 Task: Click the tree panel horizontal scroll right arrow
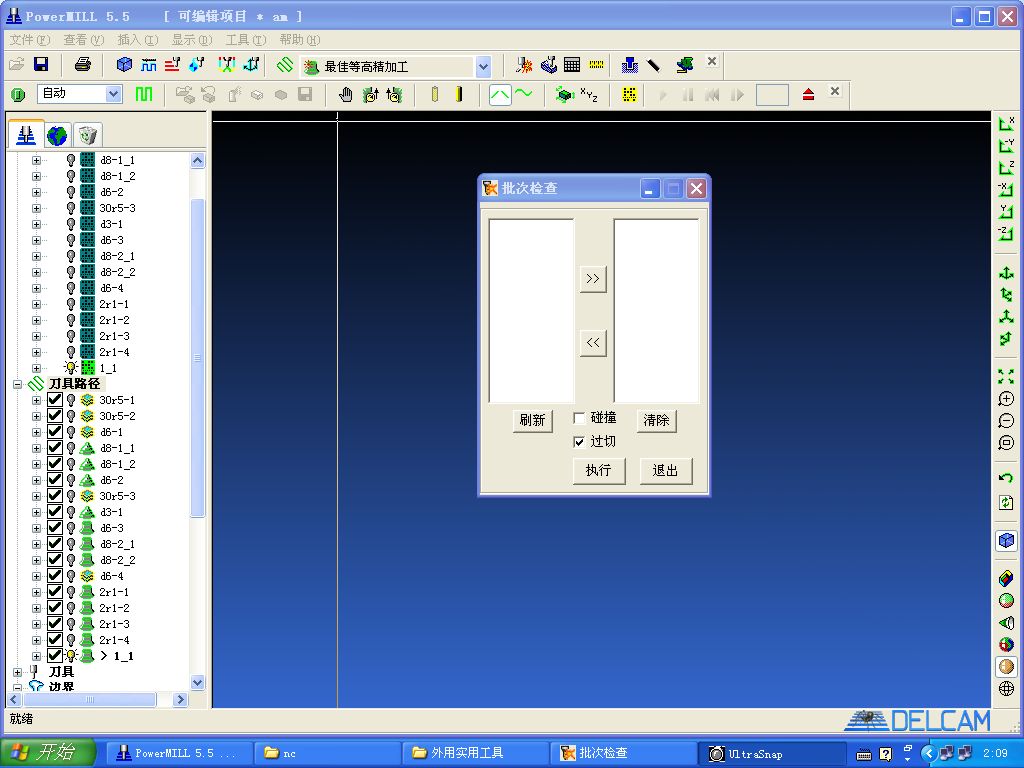tap(181, 699)
